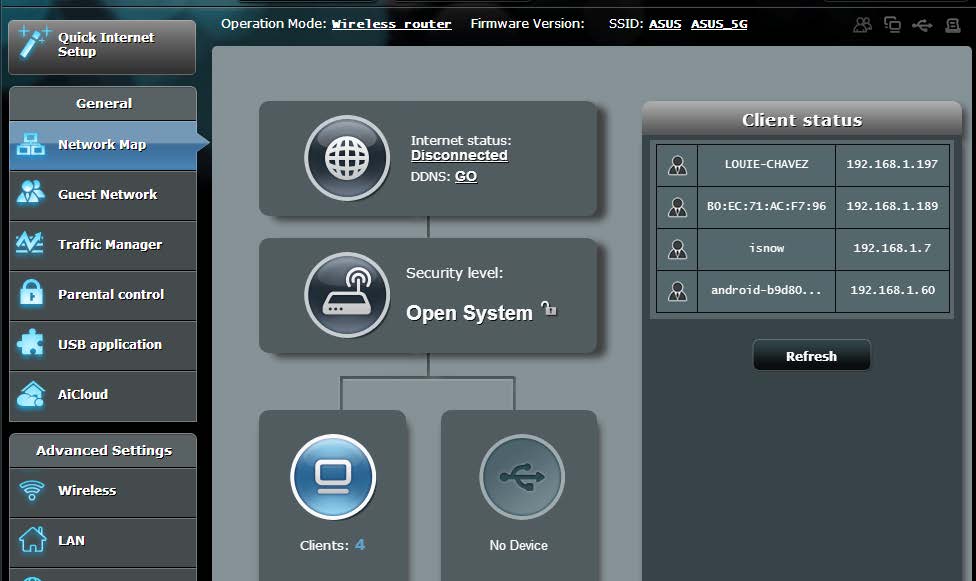Screen dimensions: 976x581
Task: Open Wireless advanced settings
Action: (x=103, y=491)
